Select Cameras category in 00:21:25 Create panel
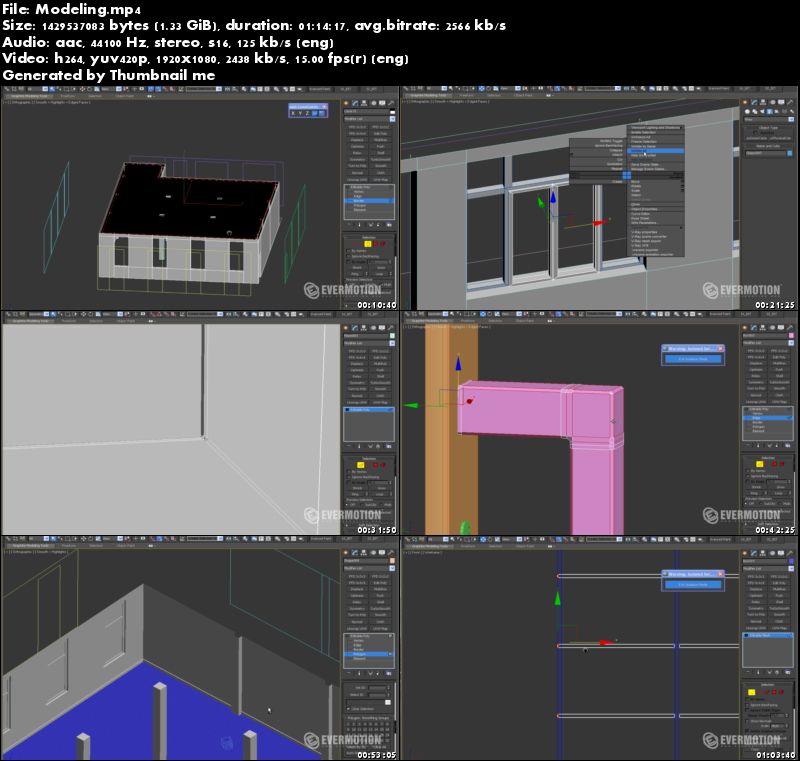 (x=769, y=111)
